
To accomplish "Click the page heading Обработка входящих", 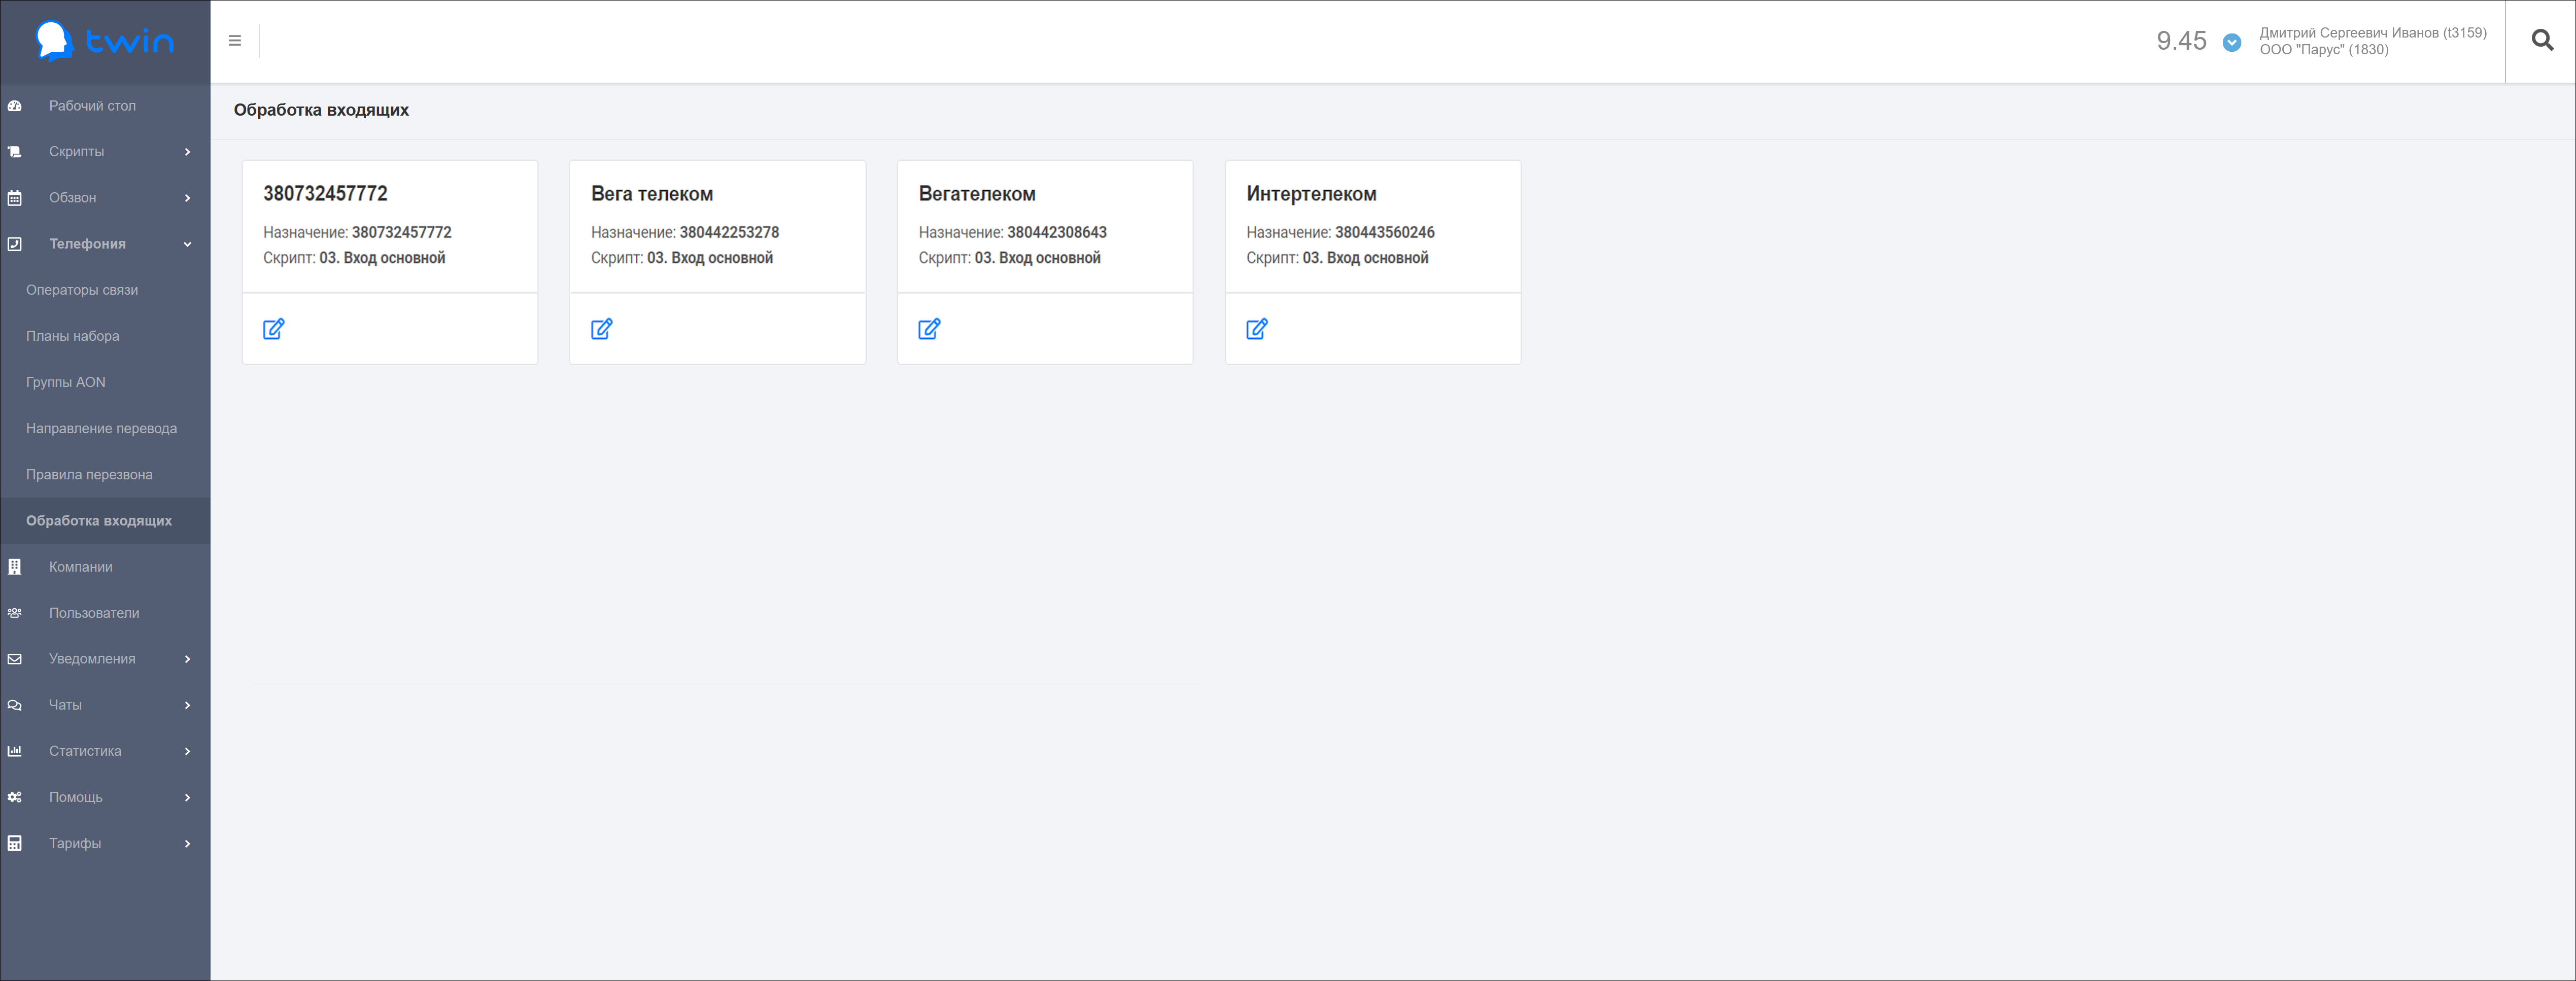I will click(321, 110).
